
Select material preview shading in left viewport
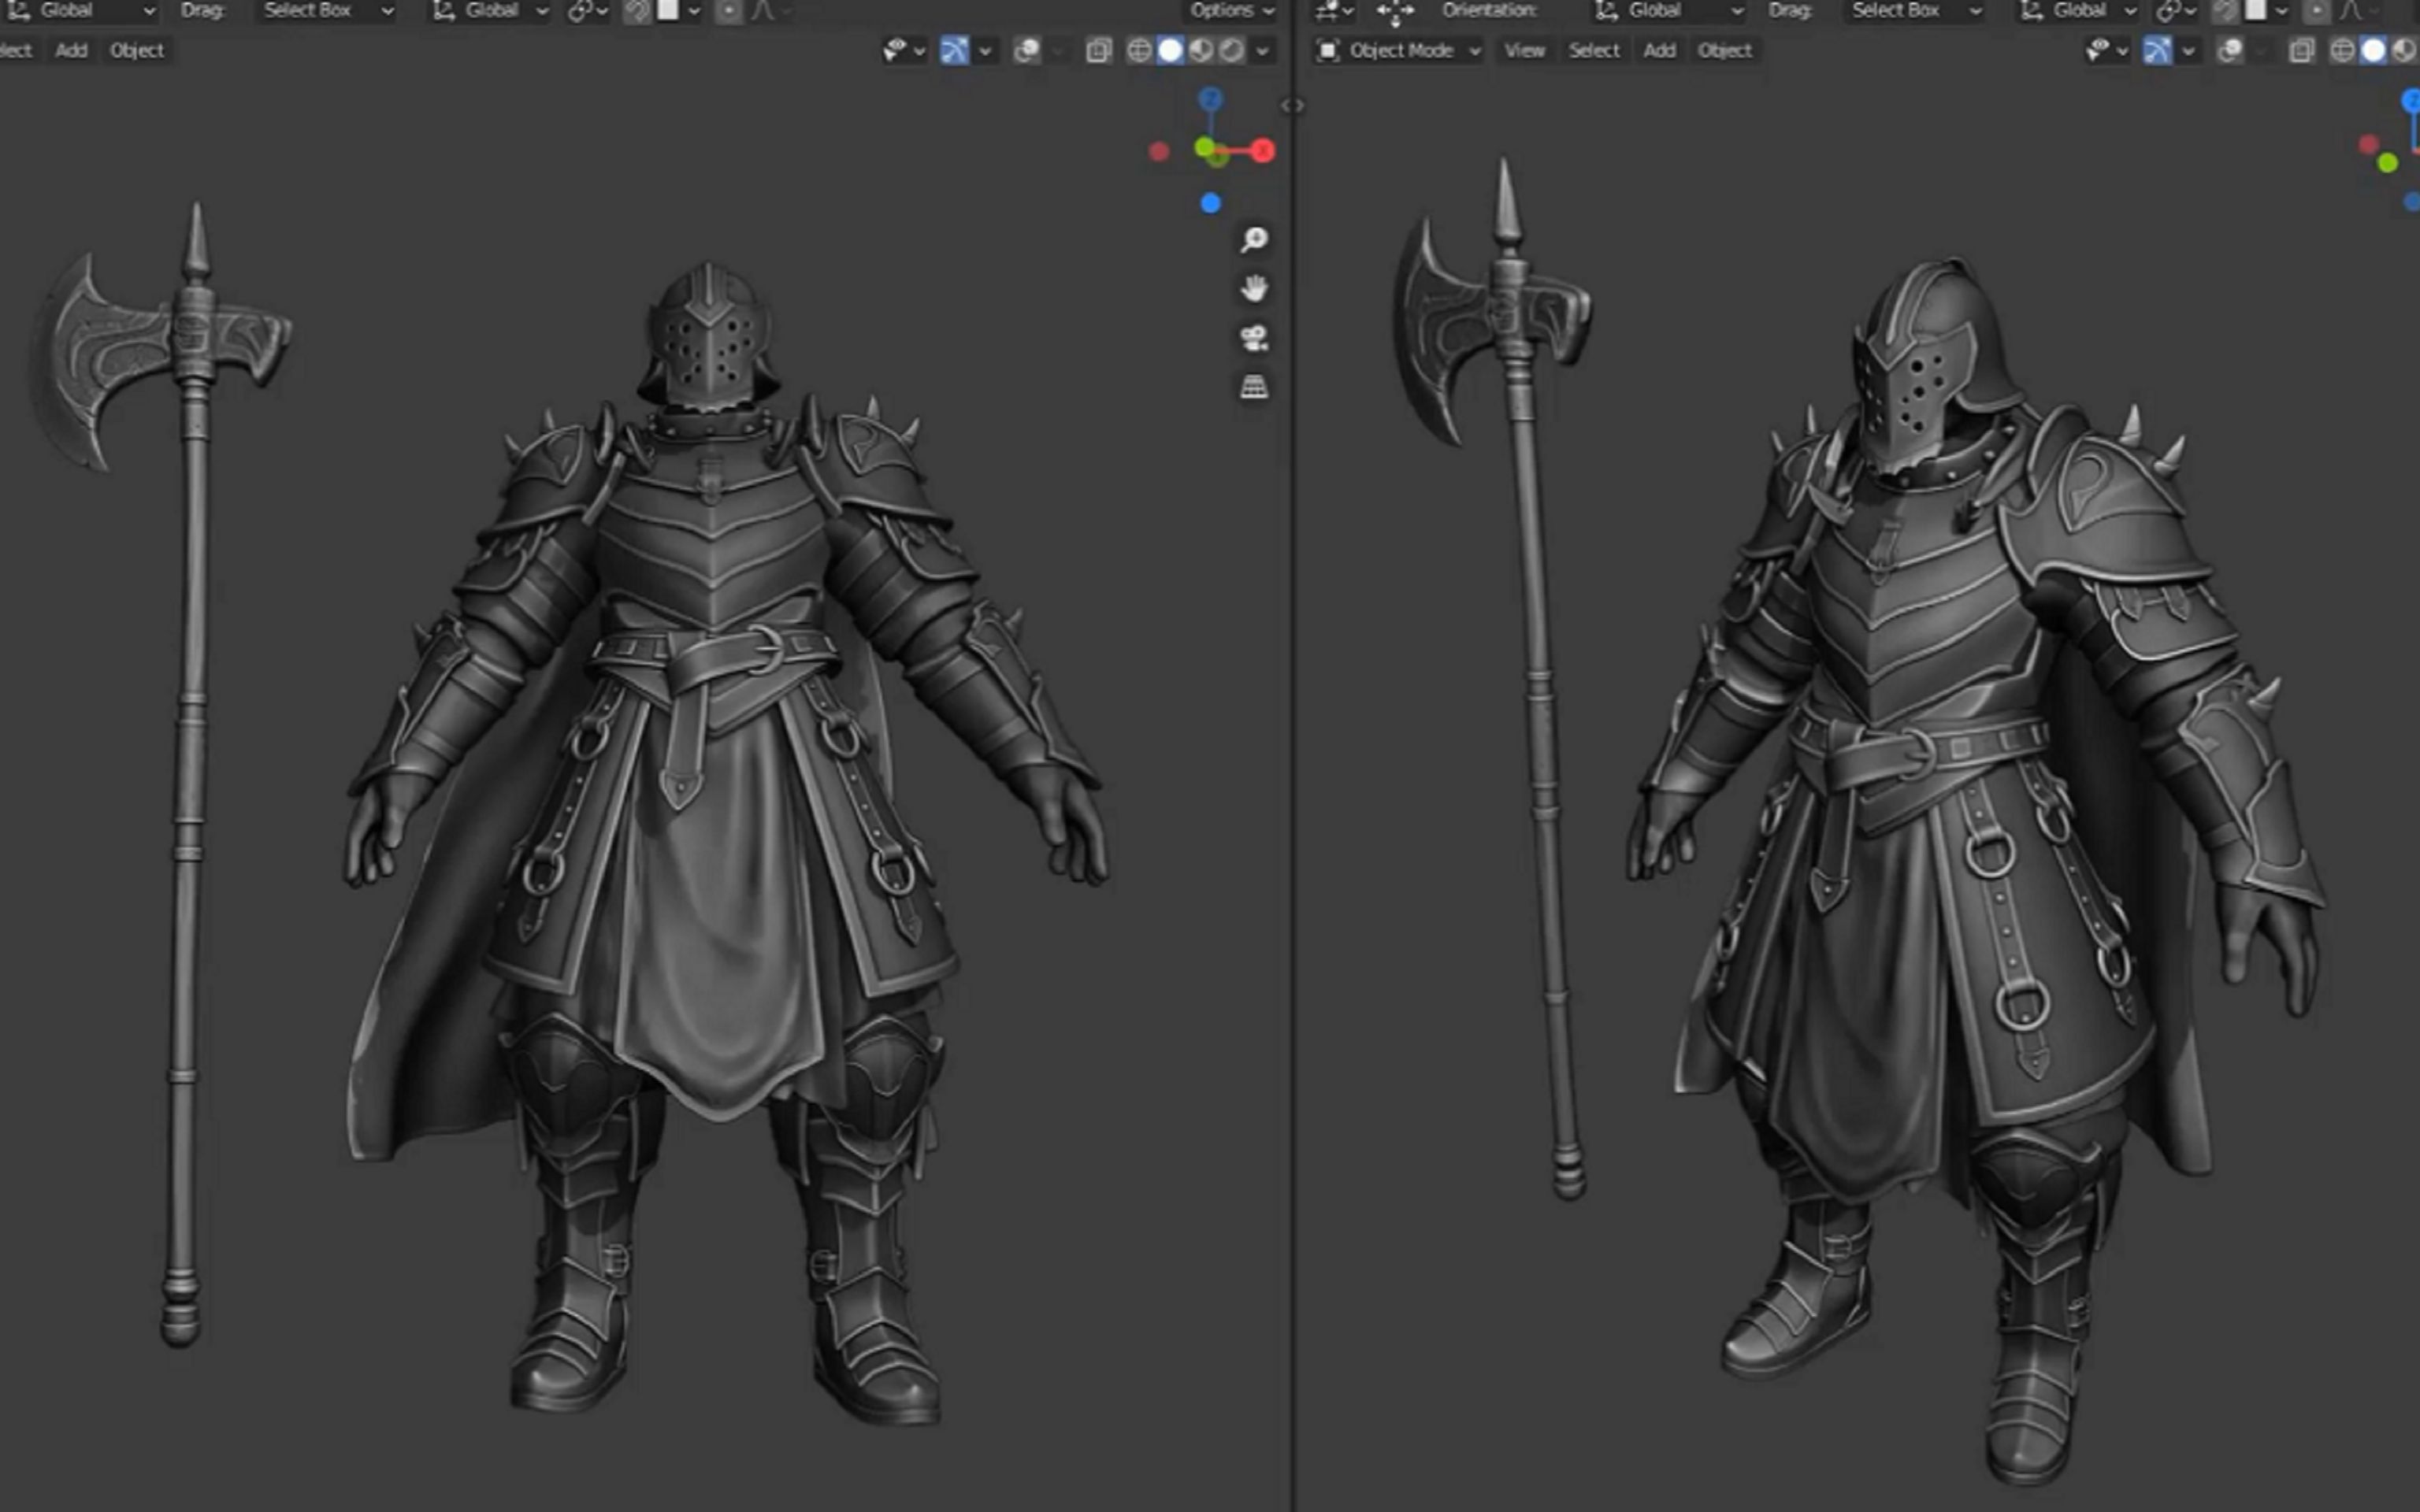[1201, 51]
